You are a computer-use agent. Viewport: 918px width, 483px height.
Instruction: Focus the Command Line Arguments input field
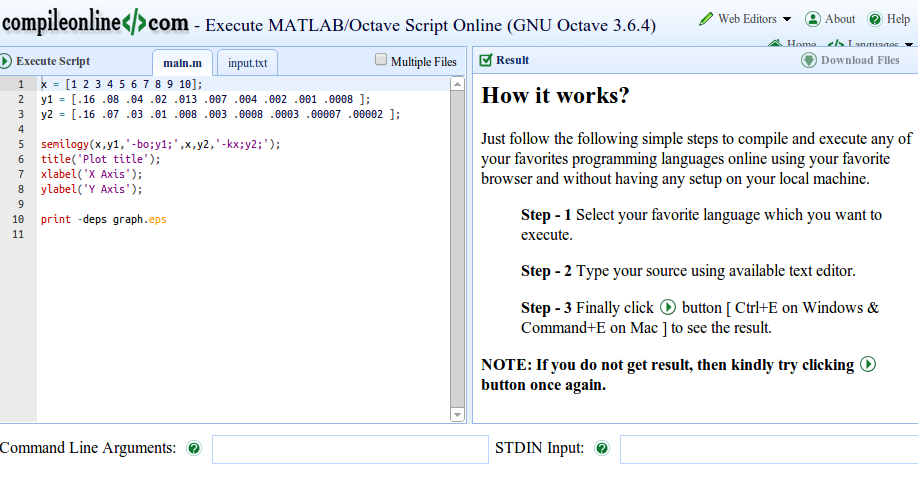pyautogui.click(x=350, y=450)
